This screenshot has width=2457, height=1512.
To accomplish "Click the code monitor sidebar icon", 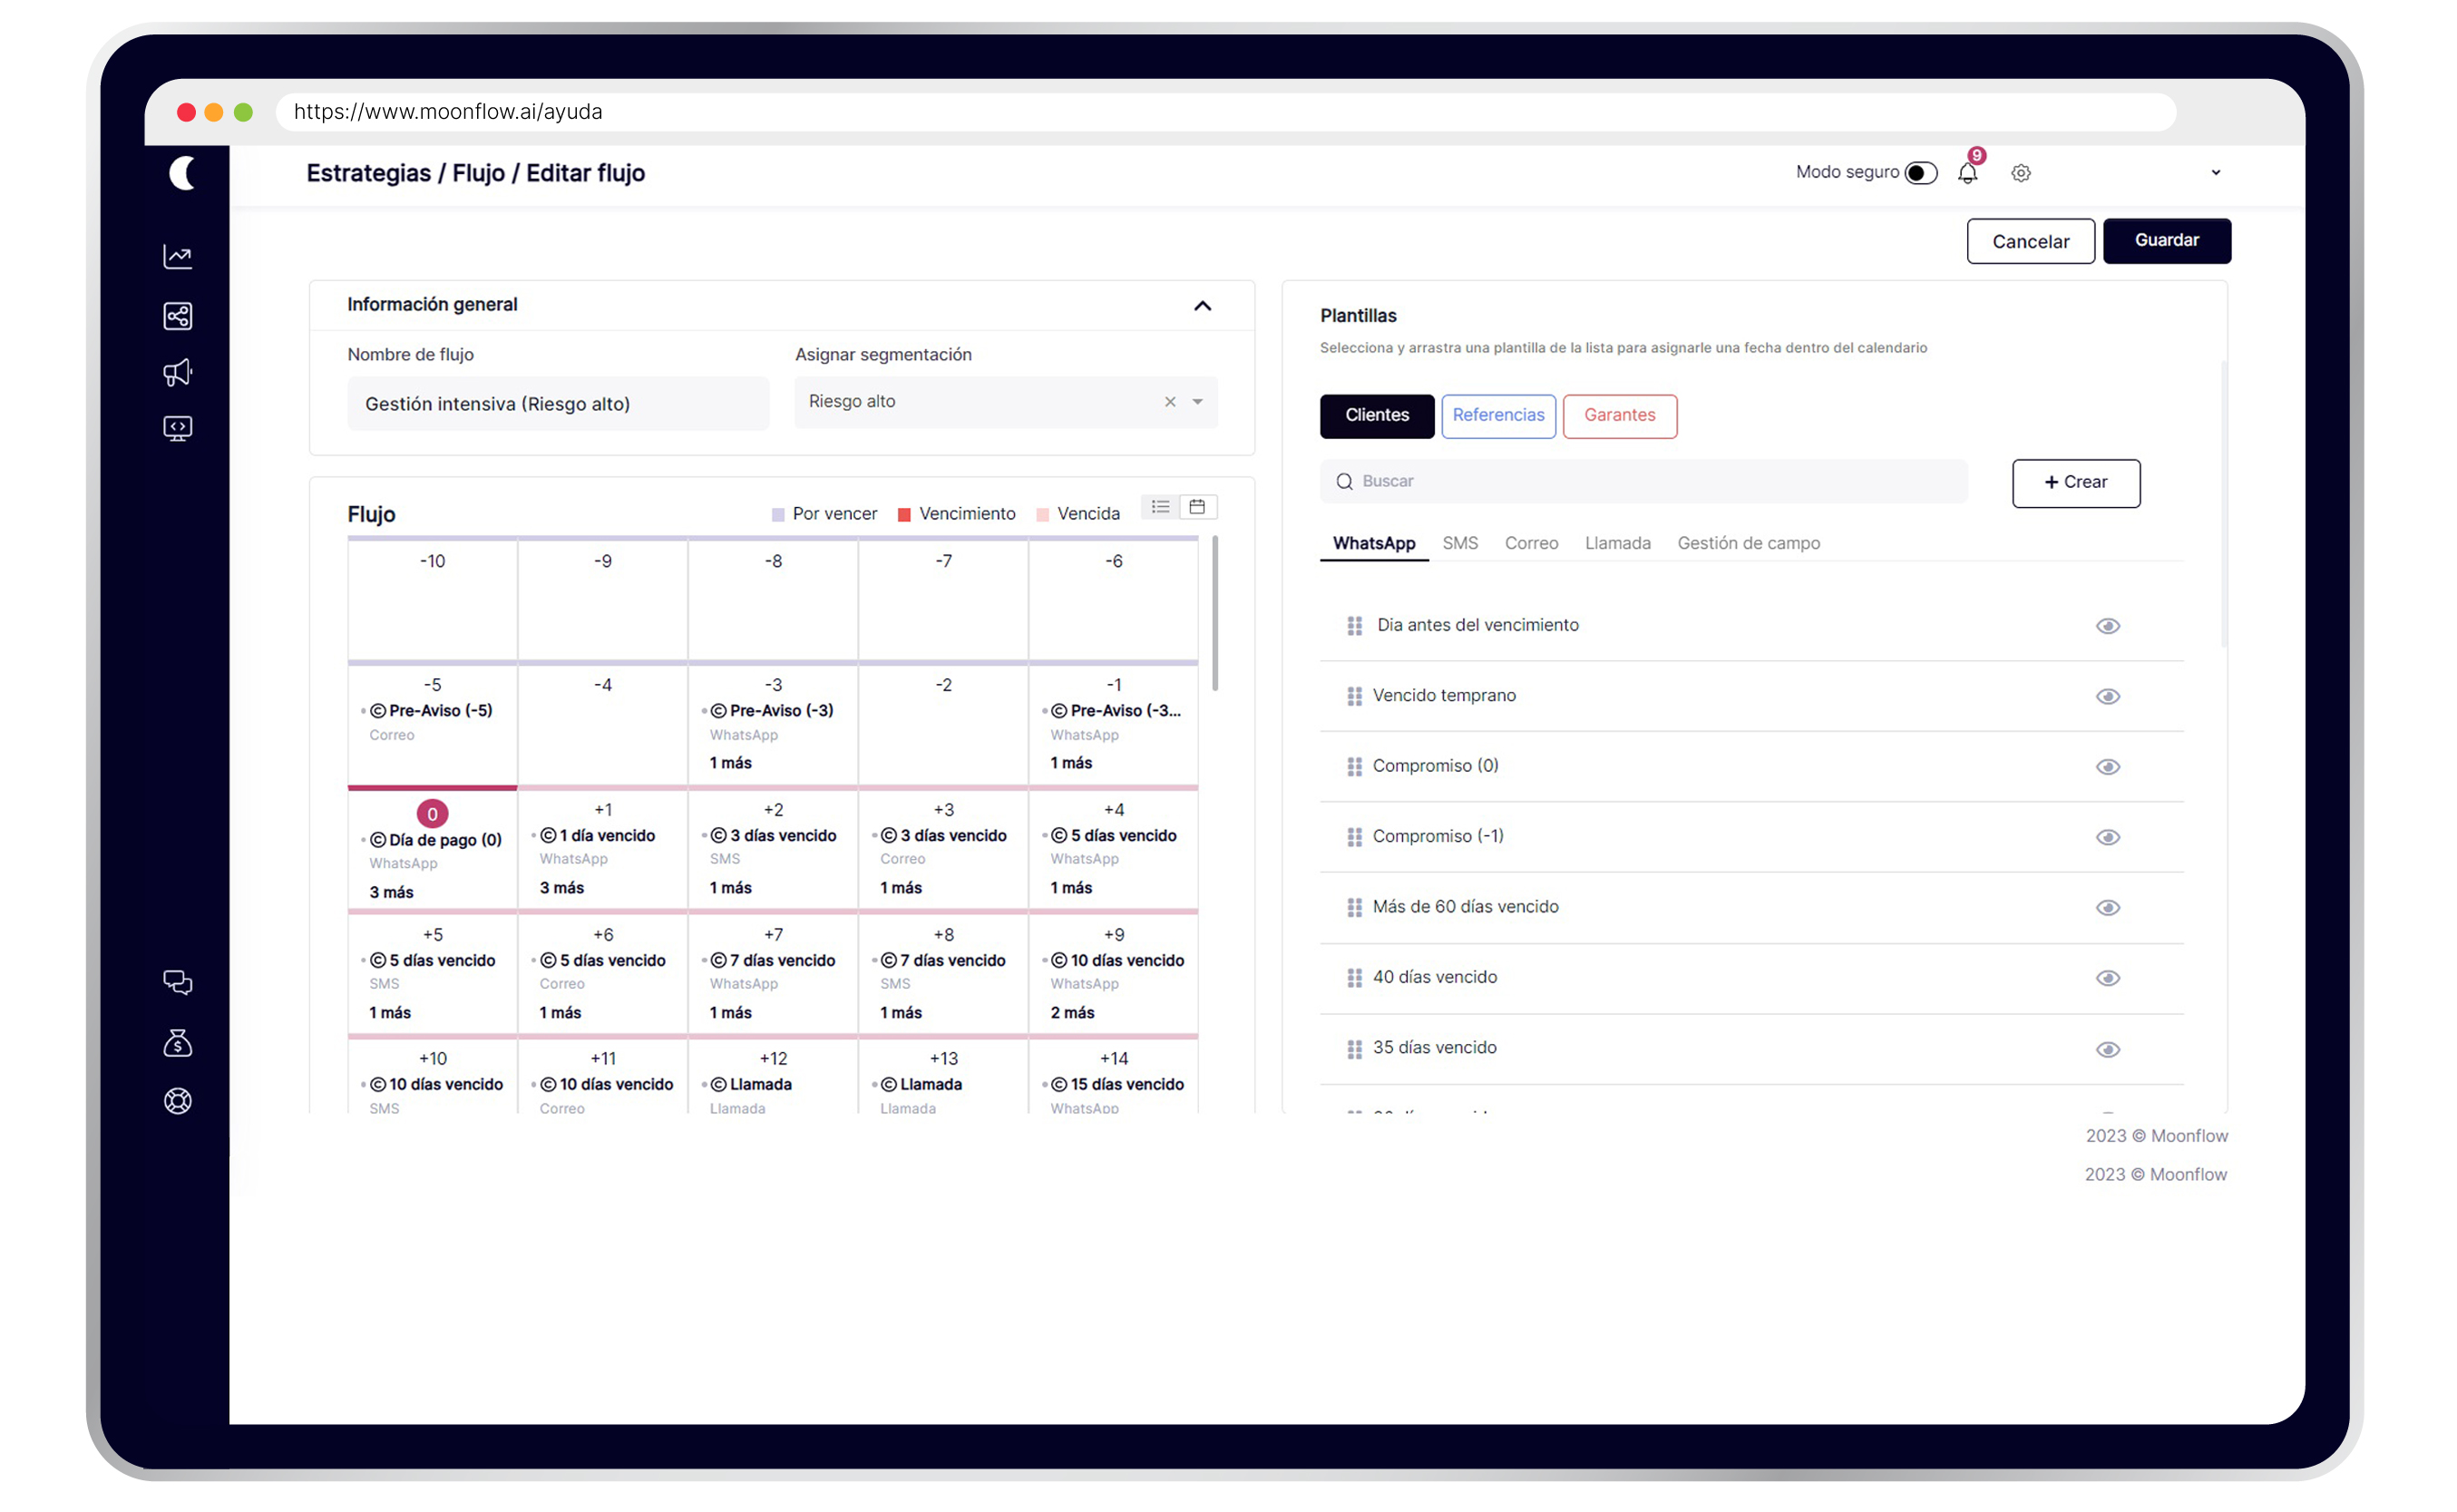I will (x=178, y=429).
